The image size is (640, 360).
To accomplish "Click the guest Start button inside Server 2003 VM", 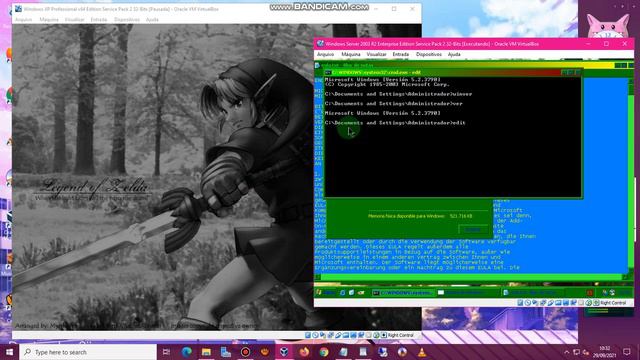I will (x=325, y=293).
